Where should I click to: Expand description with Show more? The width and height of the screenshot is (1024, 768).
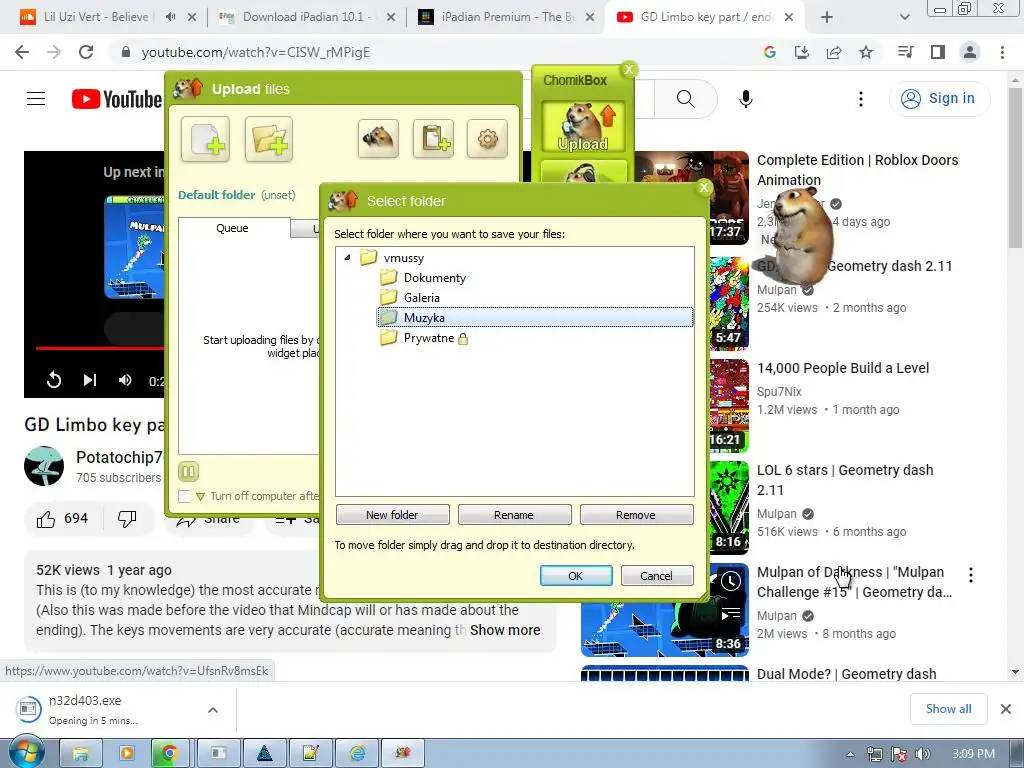coord(505,630)
